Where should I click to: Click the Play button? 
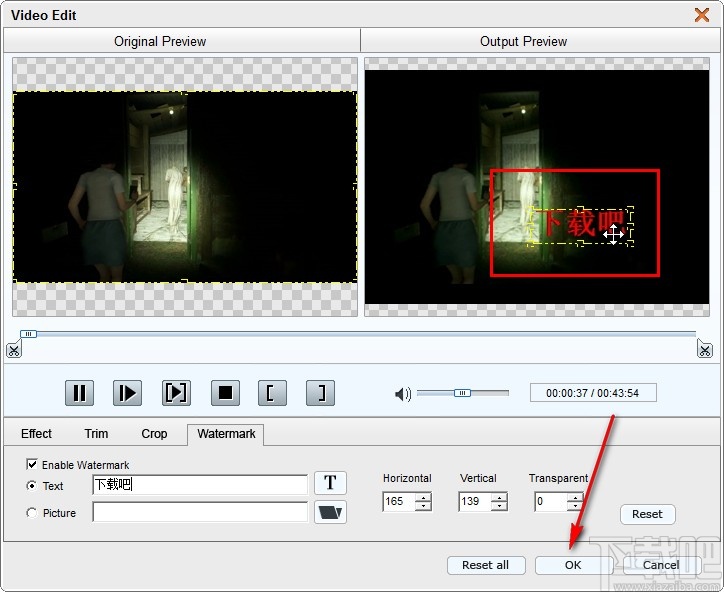pos(127,393)
